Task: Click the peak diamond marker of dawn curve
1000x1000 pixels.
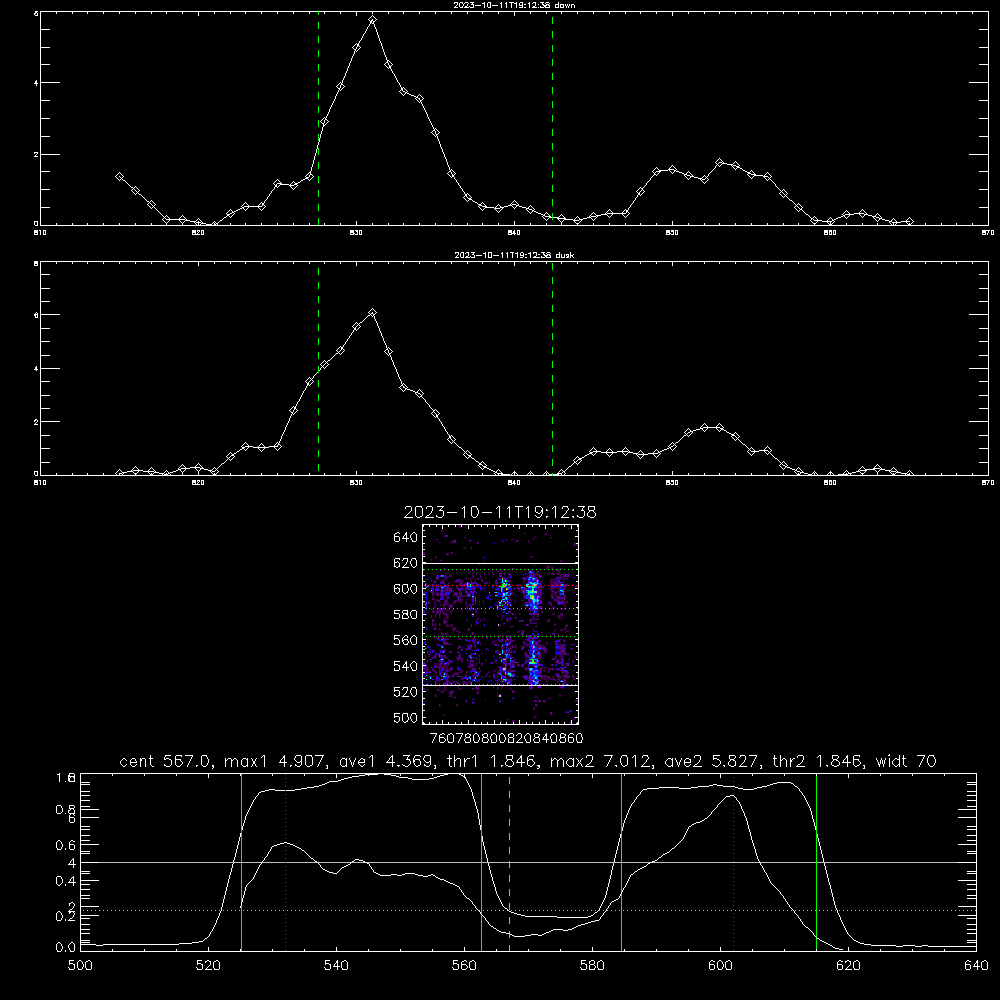Action: coord(372,20)
